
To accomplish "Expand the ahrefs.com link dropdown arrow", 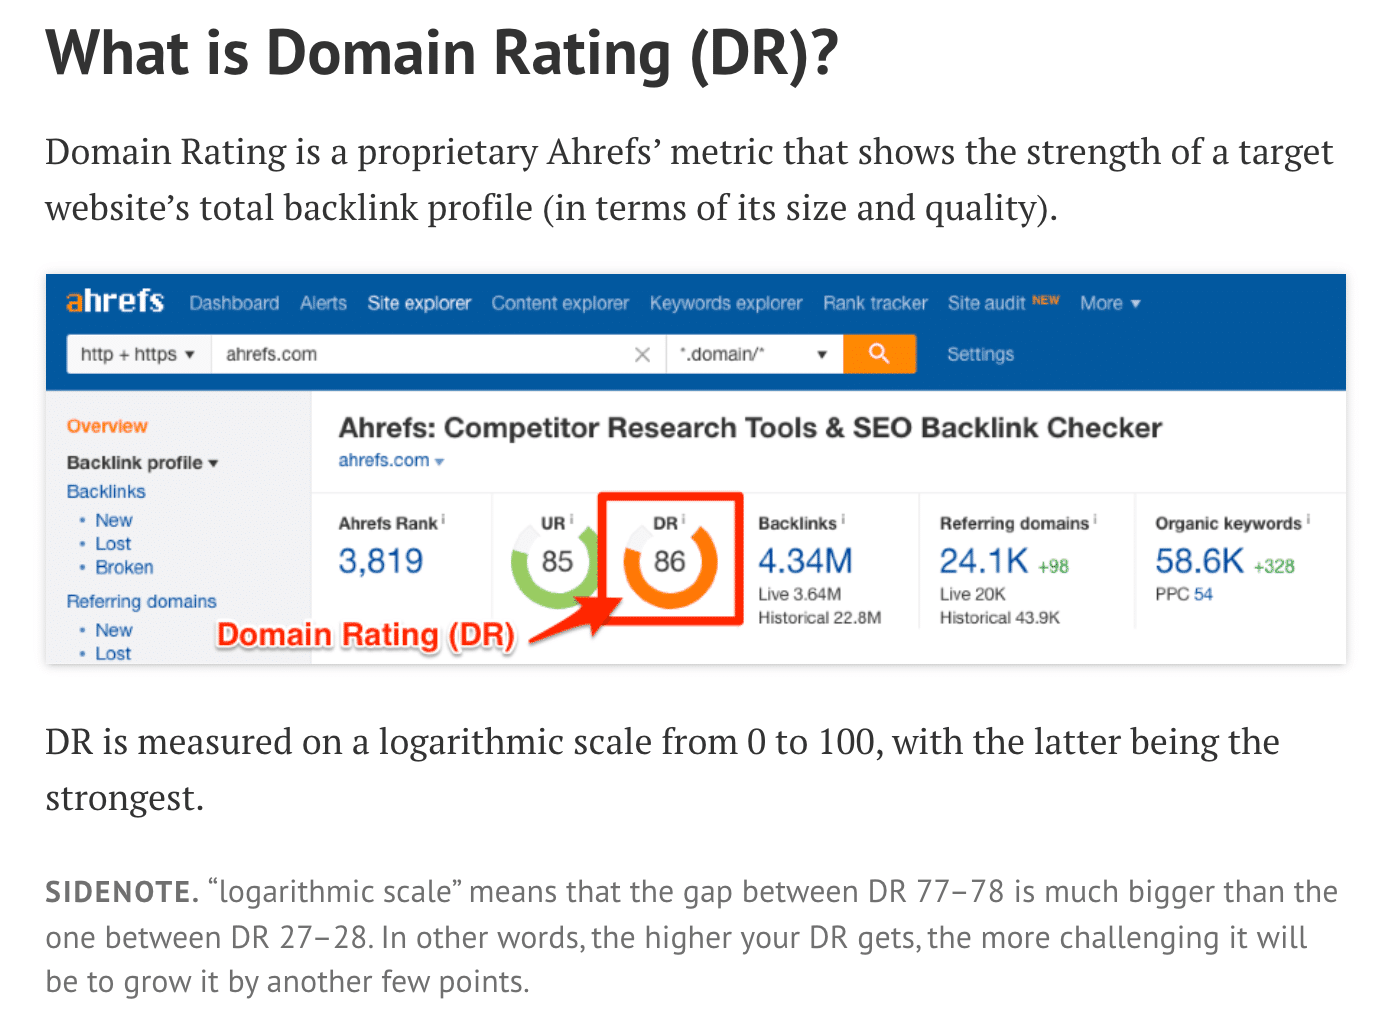I will pos(439,462).
